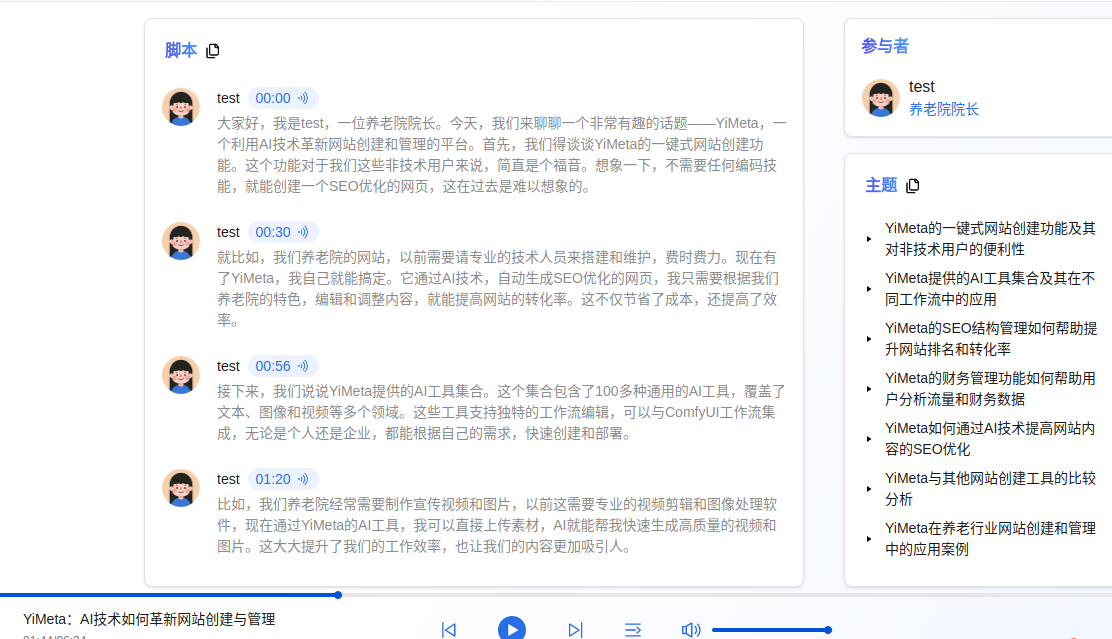Click the transcript paragraph starting 大家好，我是test
The height and width of the screenshot is (639, 1112).
[x=502, y=155]
